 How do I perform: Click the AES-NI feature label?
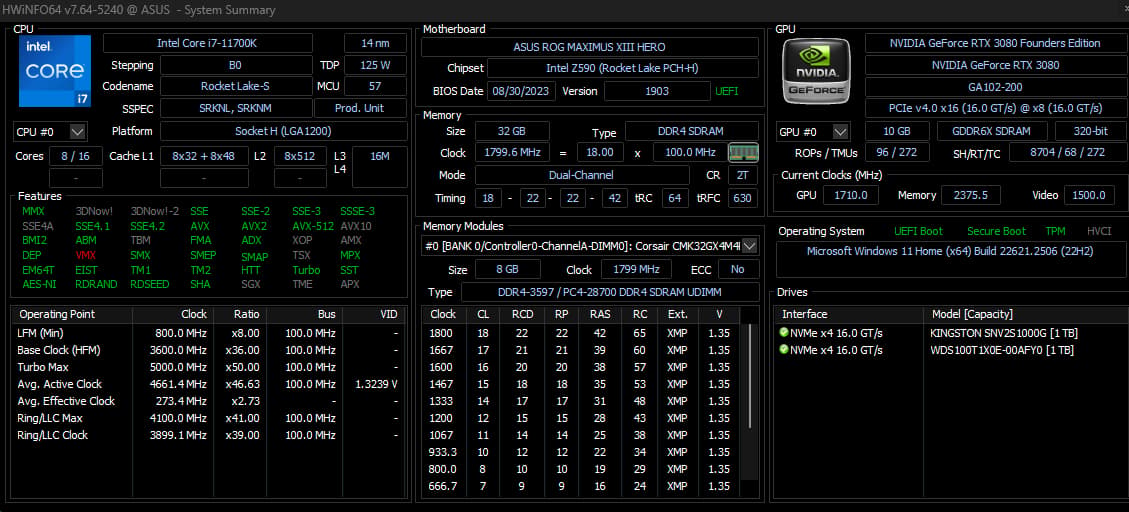pos(37,284)
